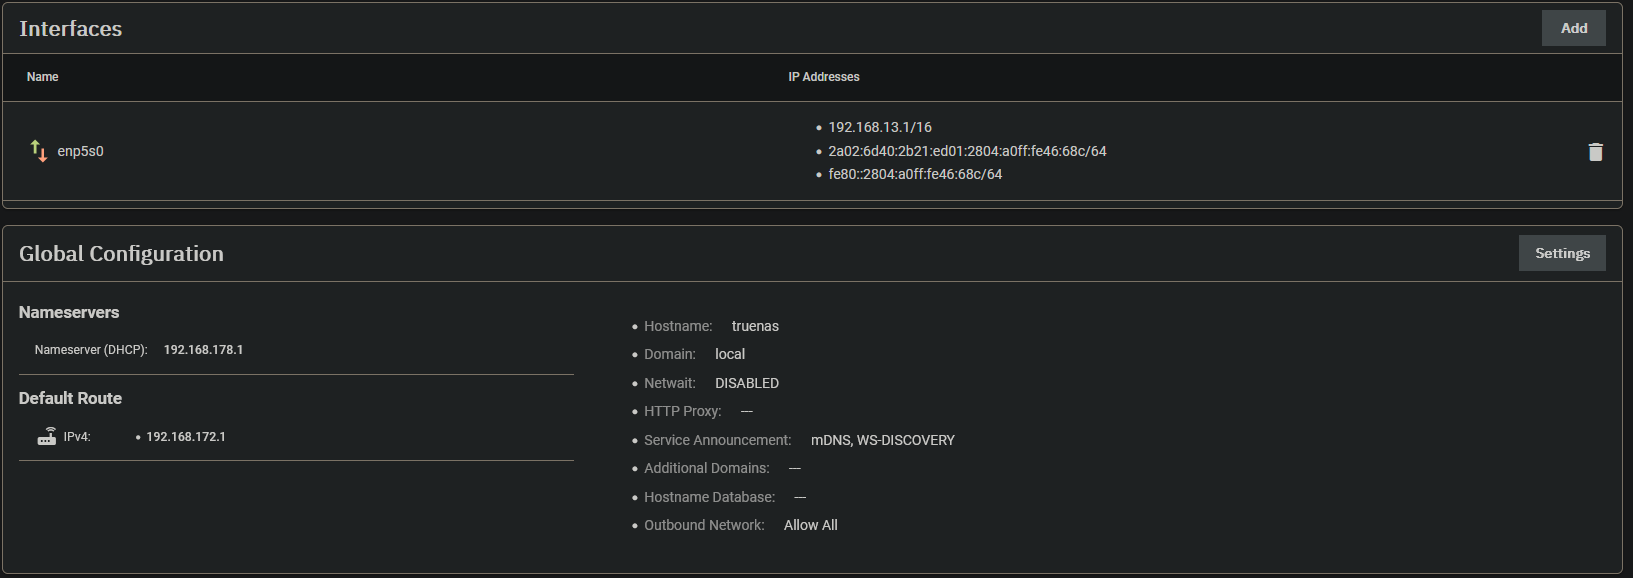Click the DHCP nameserver value 192.168.178.1
This screenshot has width=1633, height=578.
click(203, 350)
